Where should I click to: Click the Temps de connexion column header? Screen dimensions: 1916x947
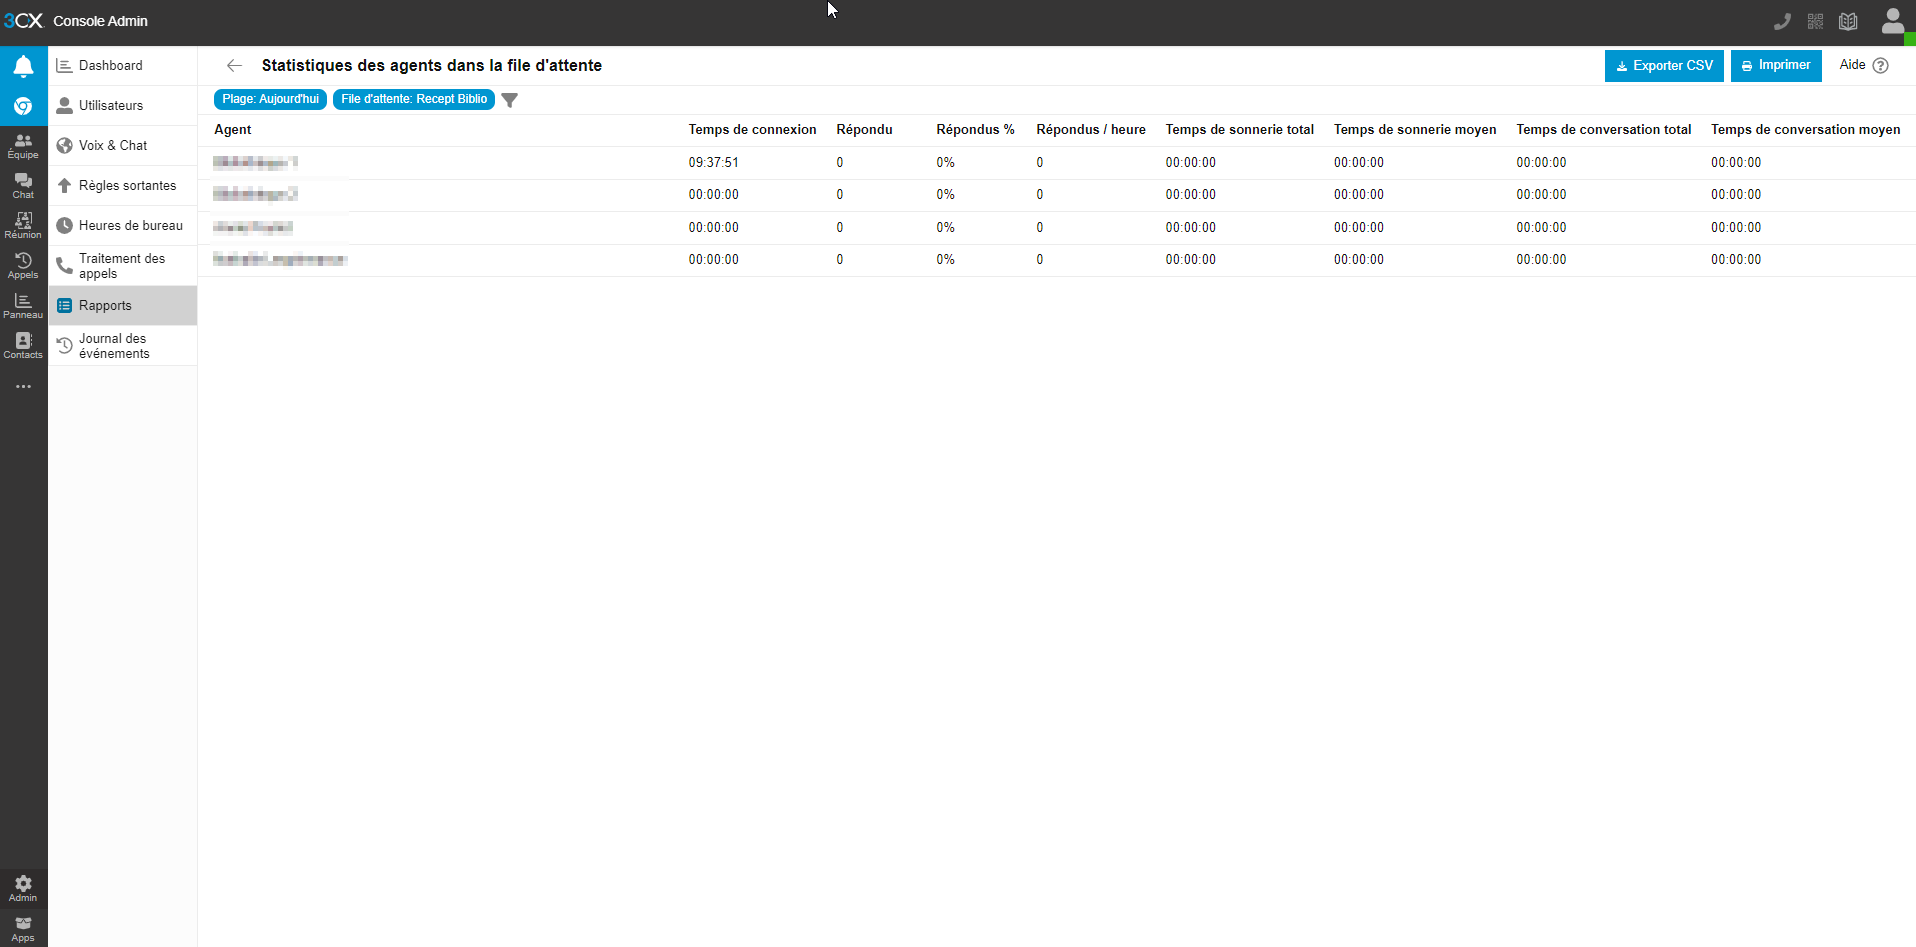pos(752,130)
